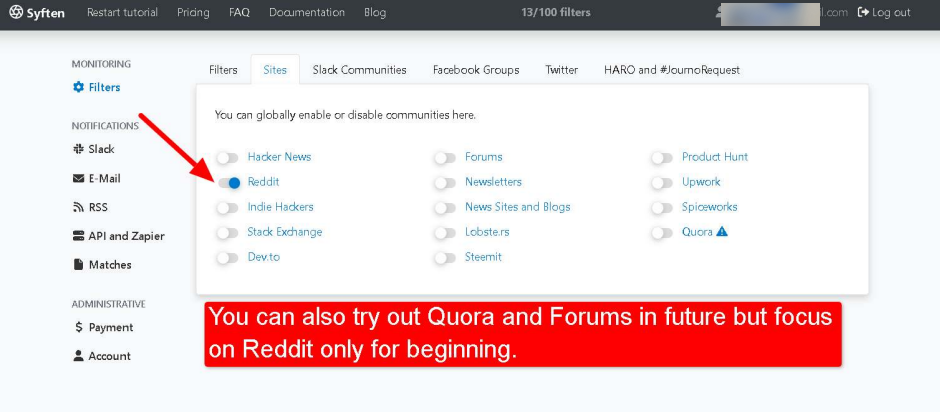Viewport: 940px width, 412px height.
Task: Enable the Product Hunt toggle
Action: tap(662, 158)
